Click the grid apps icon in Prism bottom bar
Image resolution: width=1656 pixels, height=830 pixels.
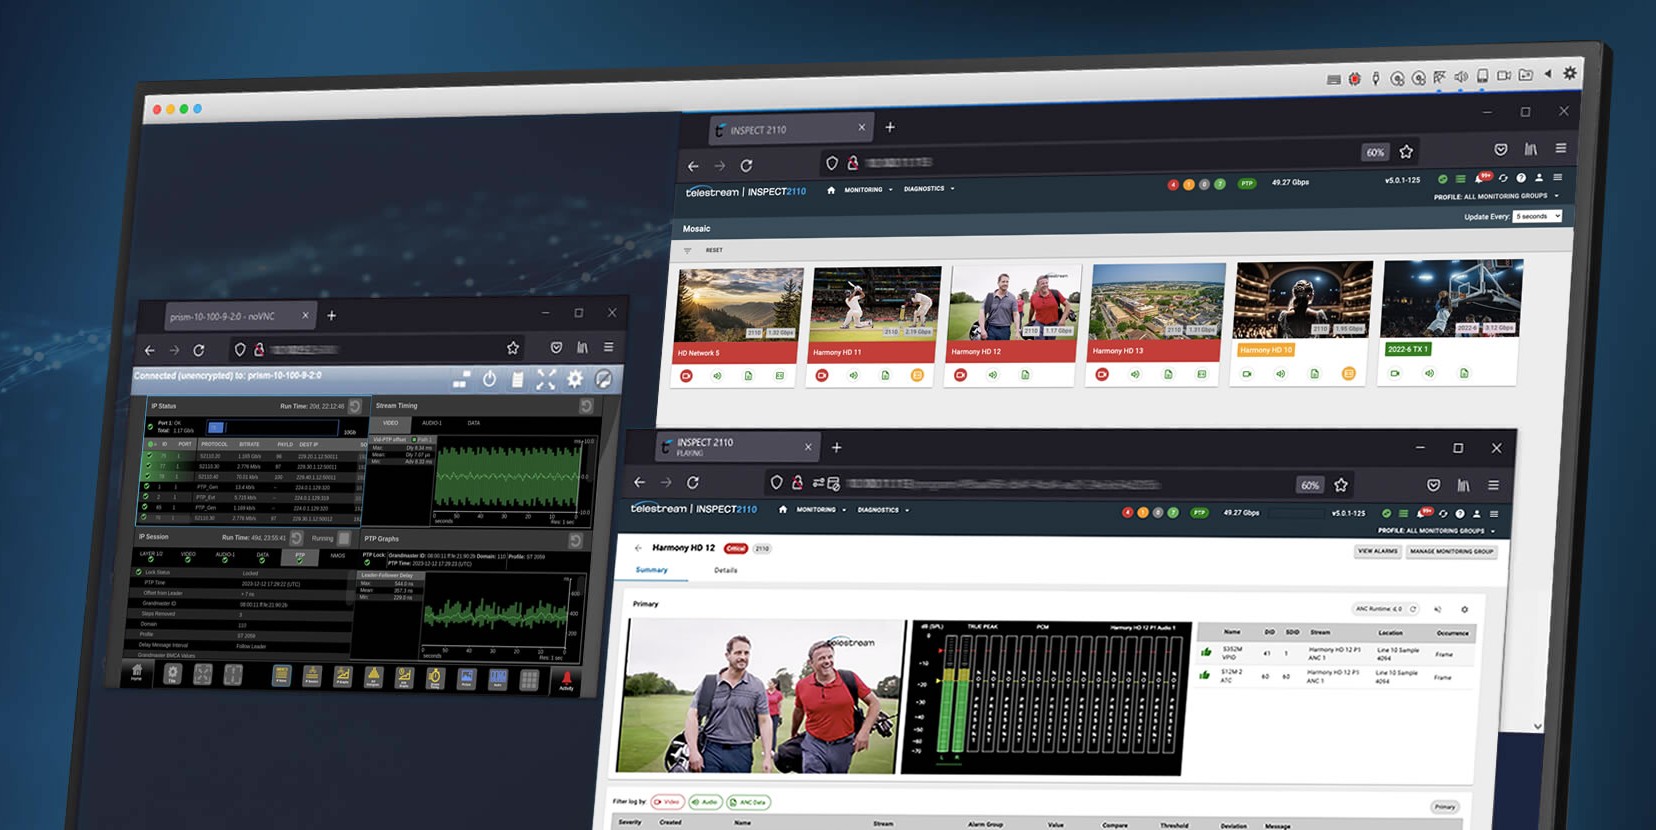[529, 680]
